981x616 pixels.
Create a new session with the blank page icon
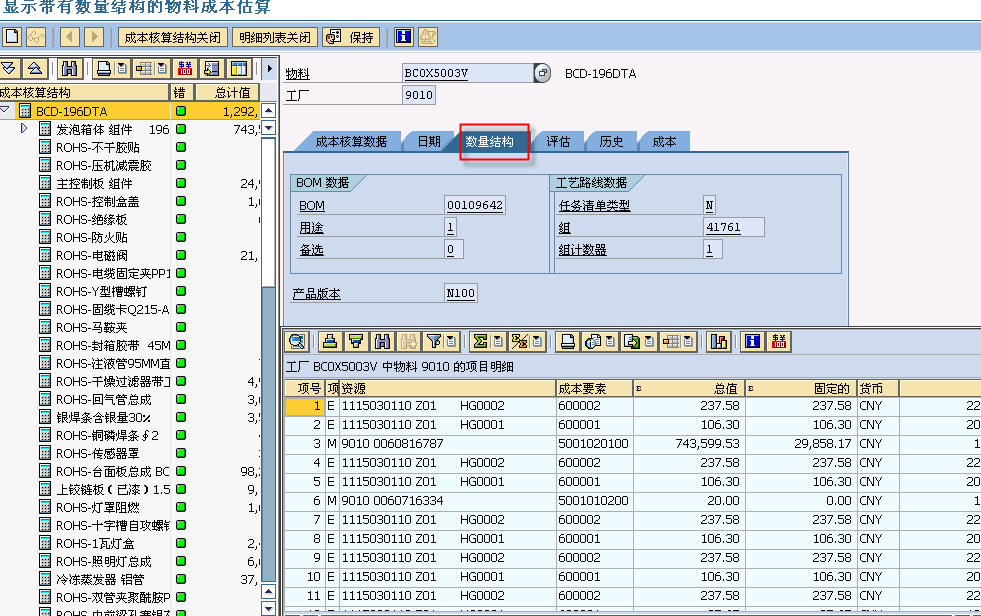click(x=10, y=36)
